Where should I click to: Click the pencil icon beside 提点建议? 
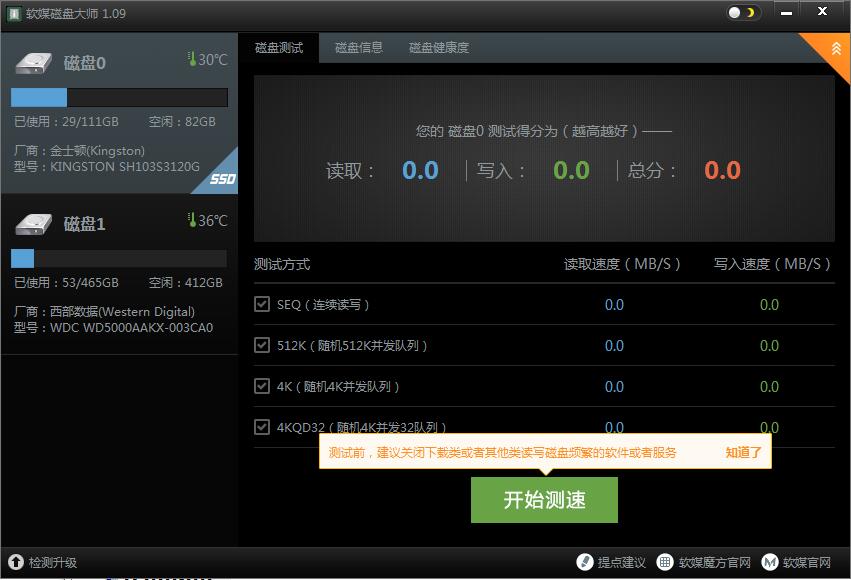point(587,562)
